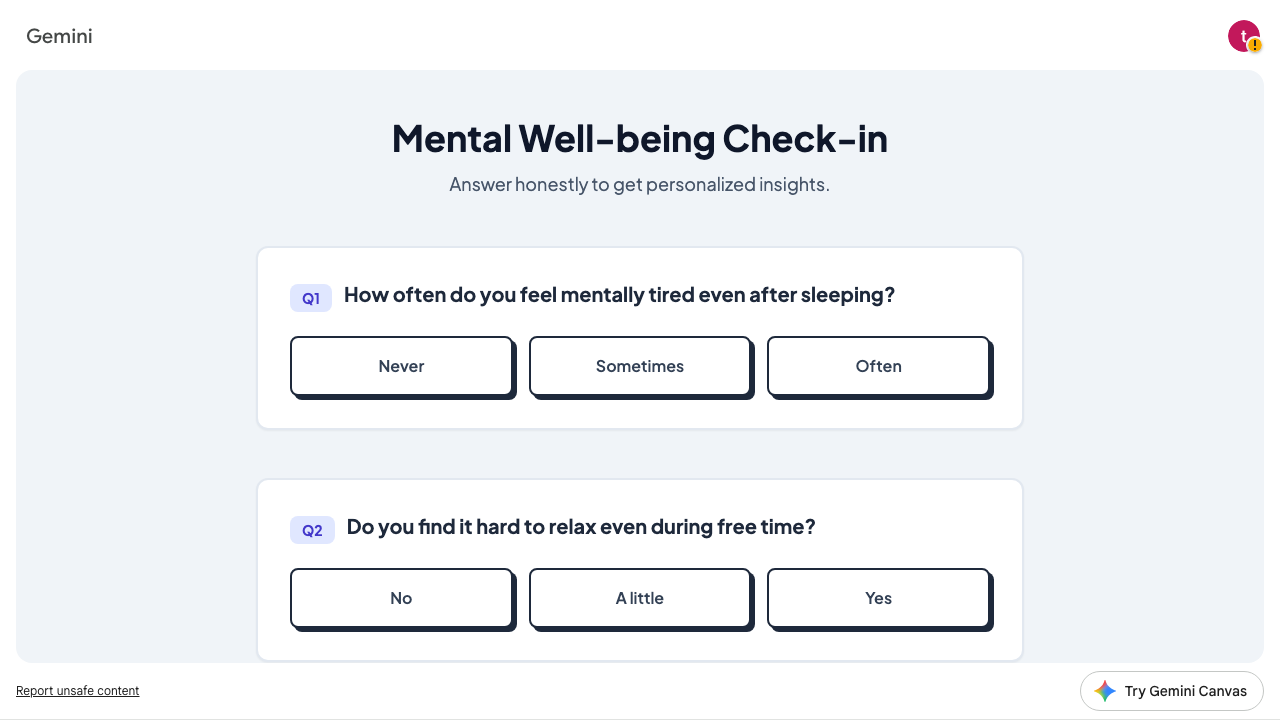The image size is (1280, 720).
Task: Click the hard to relax question text
Action: coord(581,527)
